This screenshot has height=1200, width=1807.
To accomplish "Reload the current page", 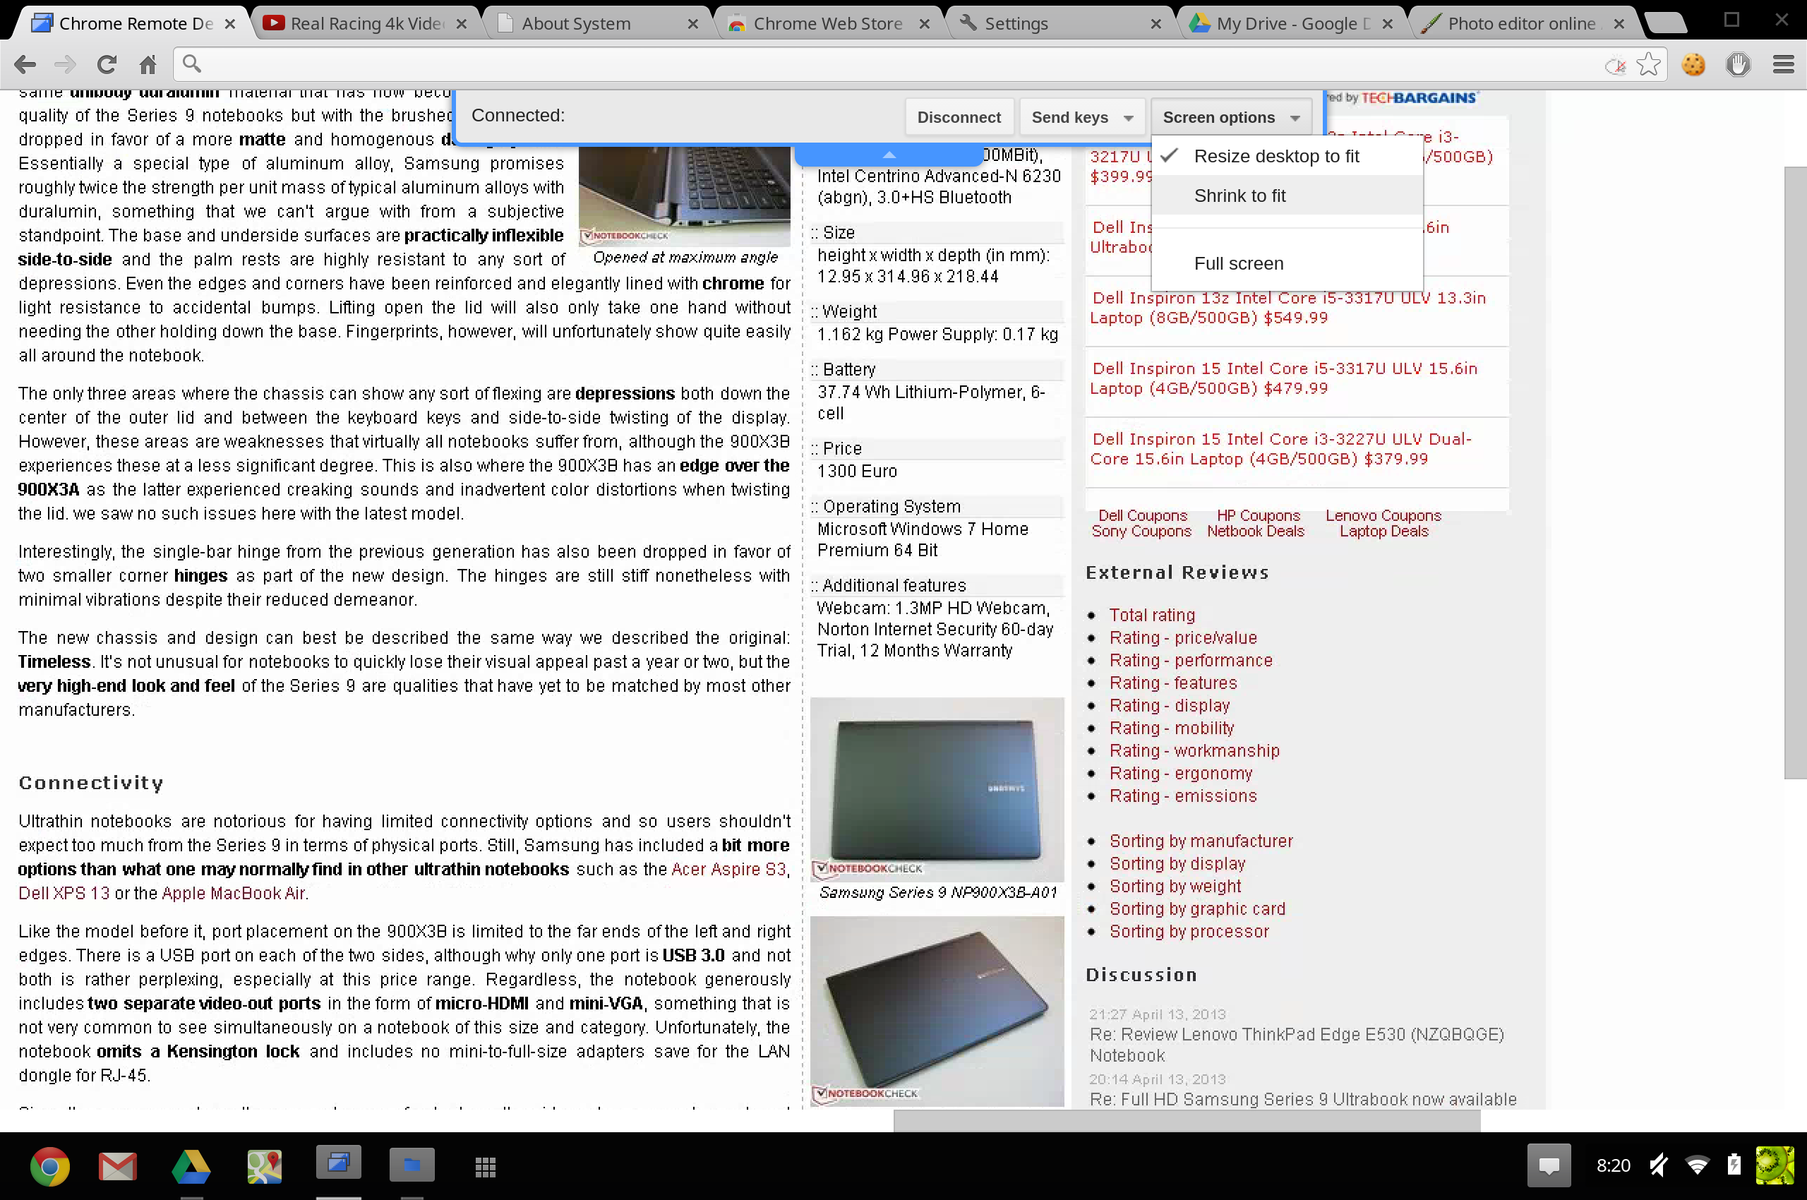I will click(106, 65).
